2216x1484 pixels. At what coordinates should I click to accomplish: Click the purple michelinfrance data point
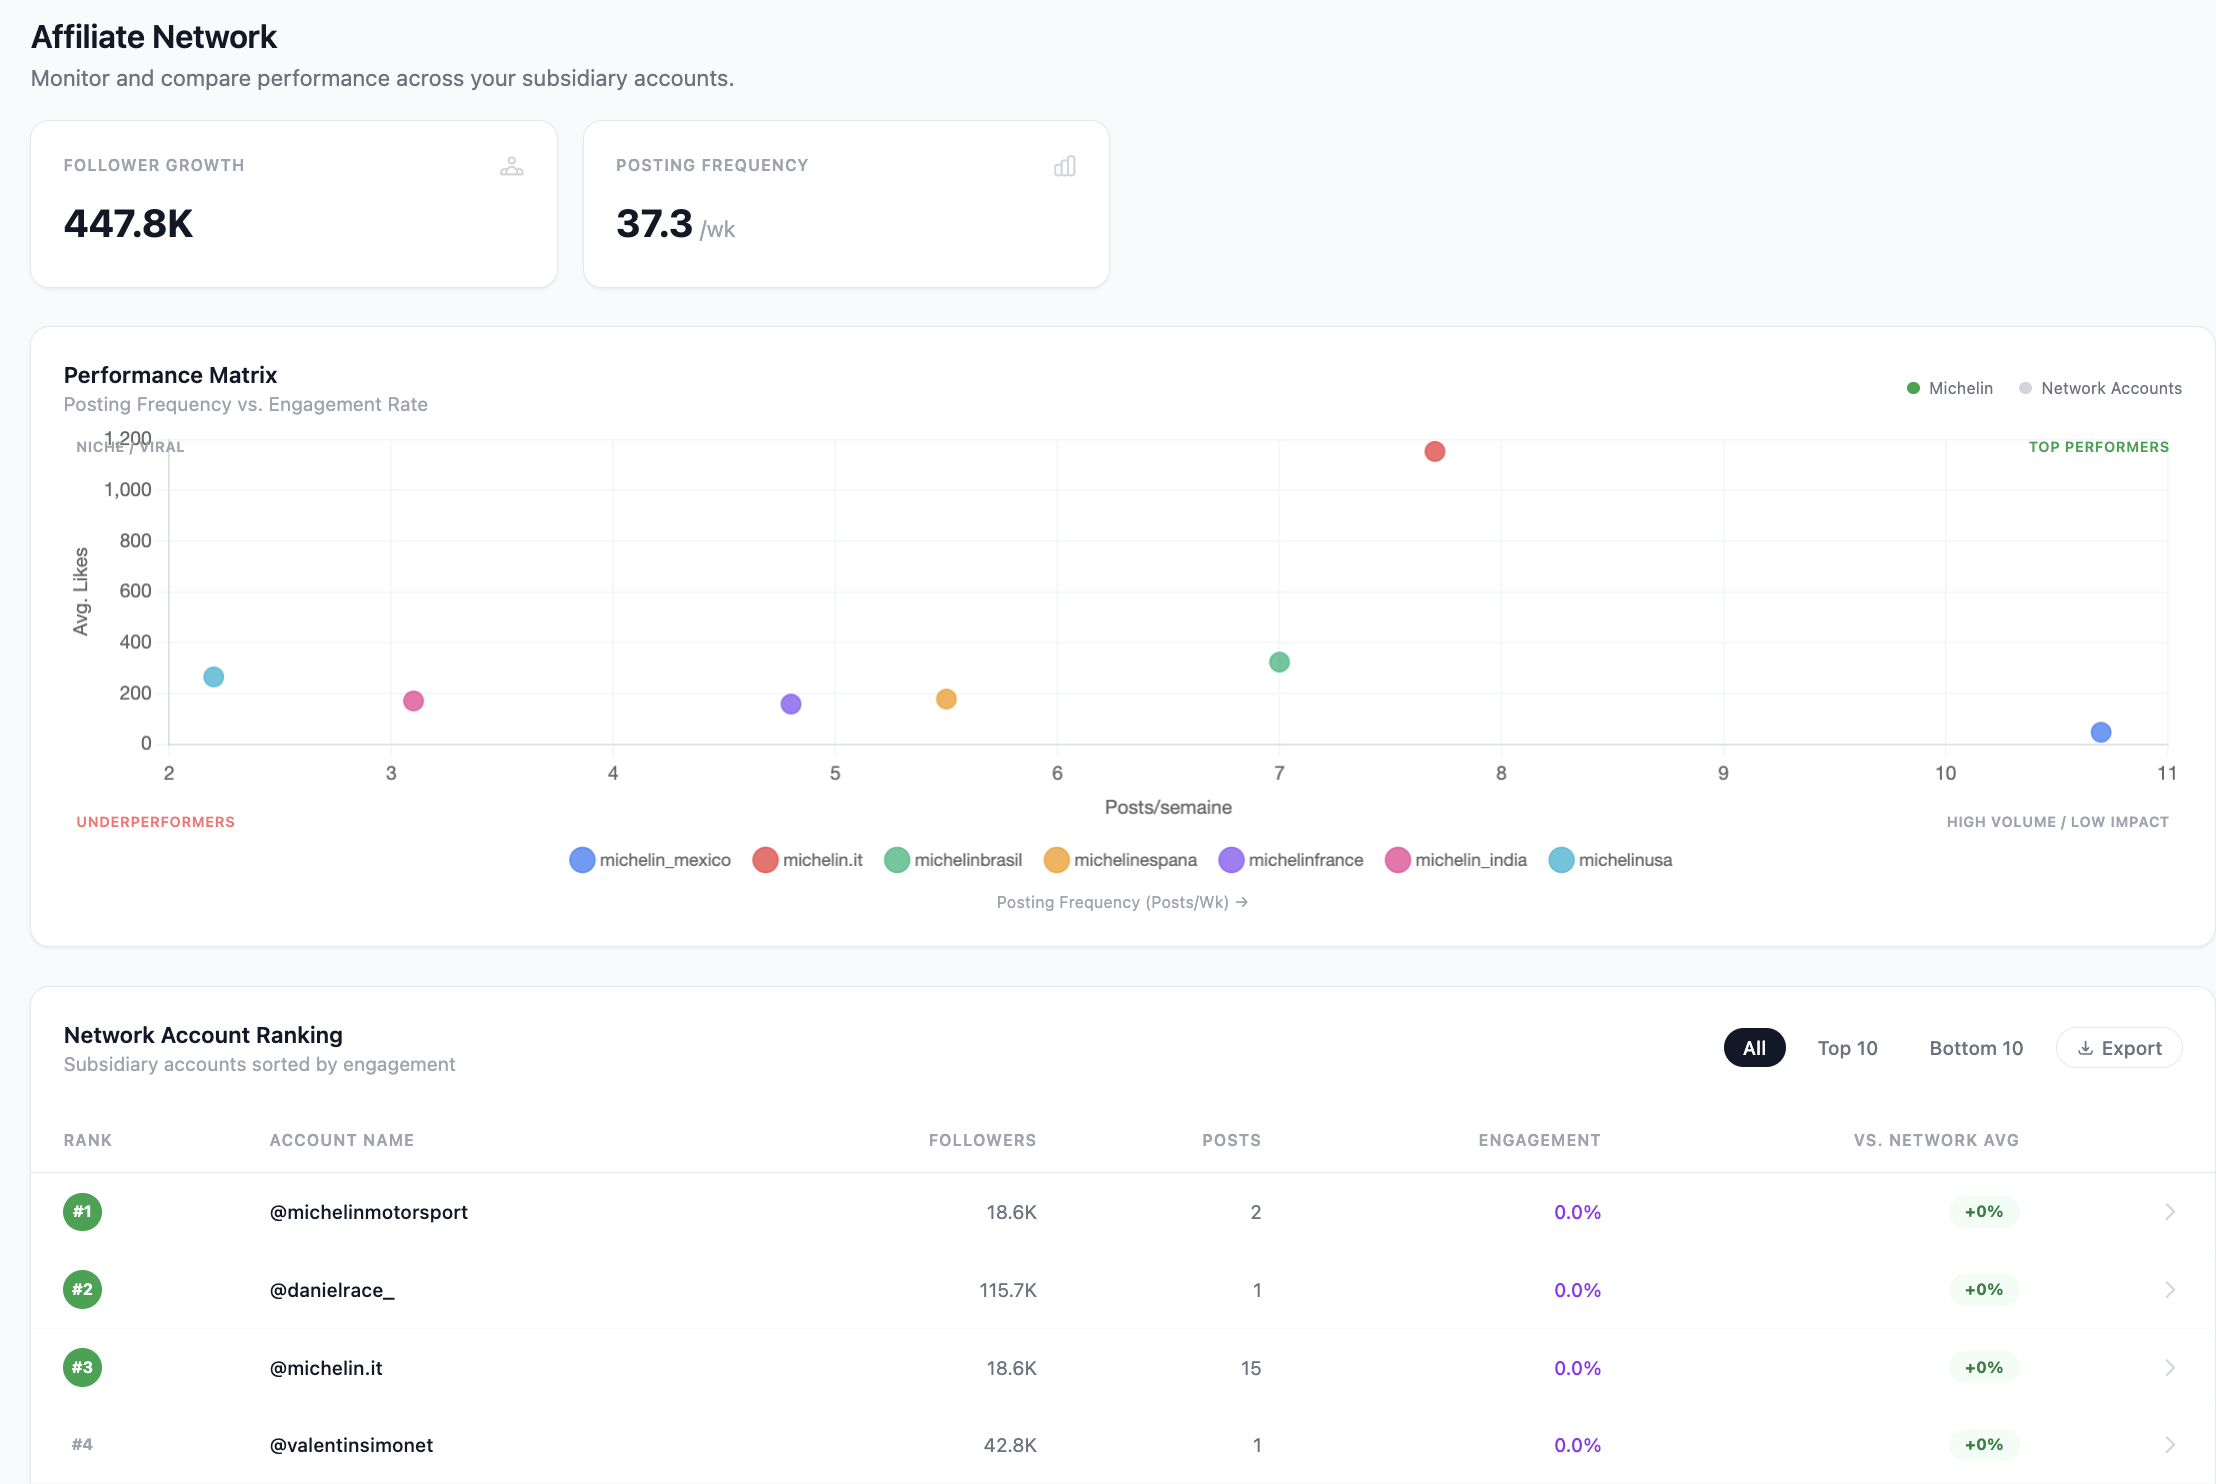(x=791, y=704)
